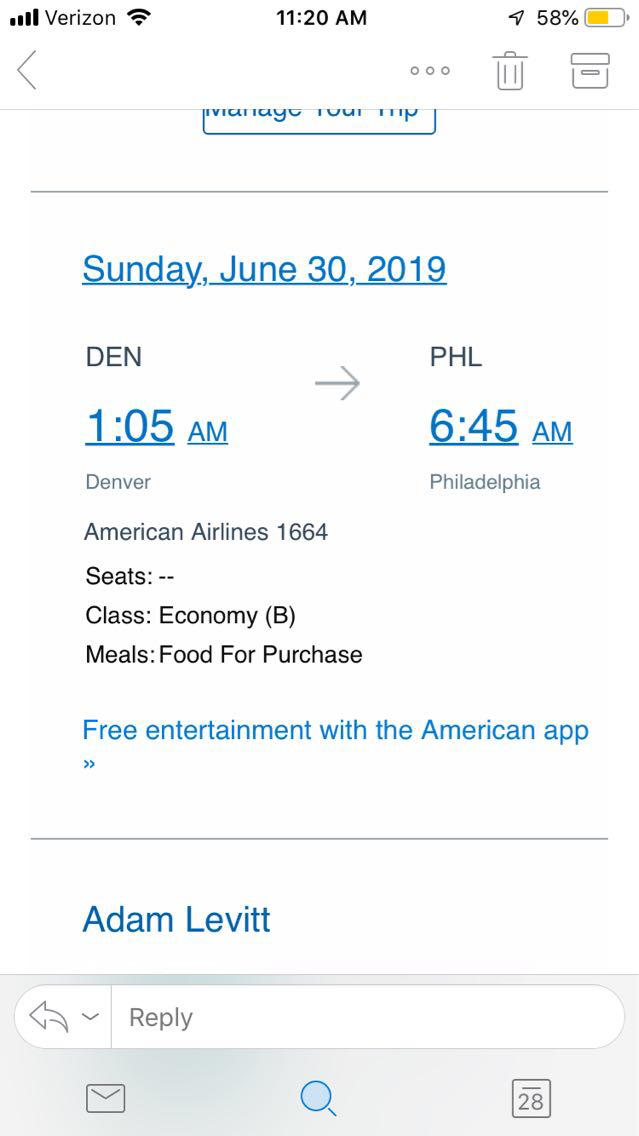
Task: Tap the 11:20 AM status bar clock
Action: [x=320, y=18]
